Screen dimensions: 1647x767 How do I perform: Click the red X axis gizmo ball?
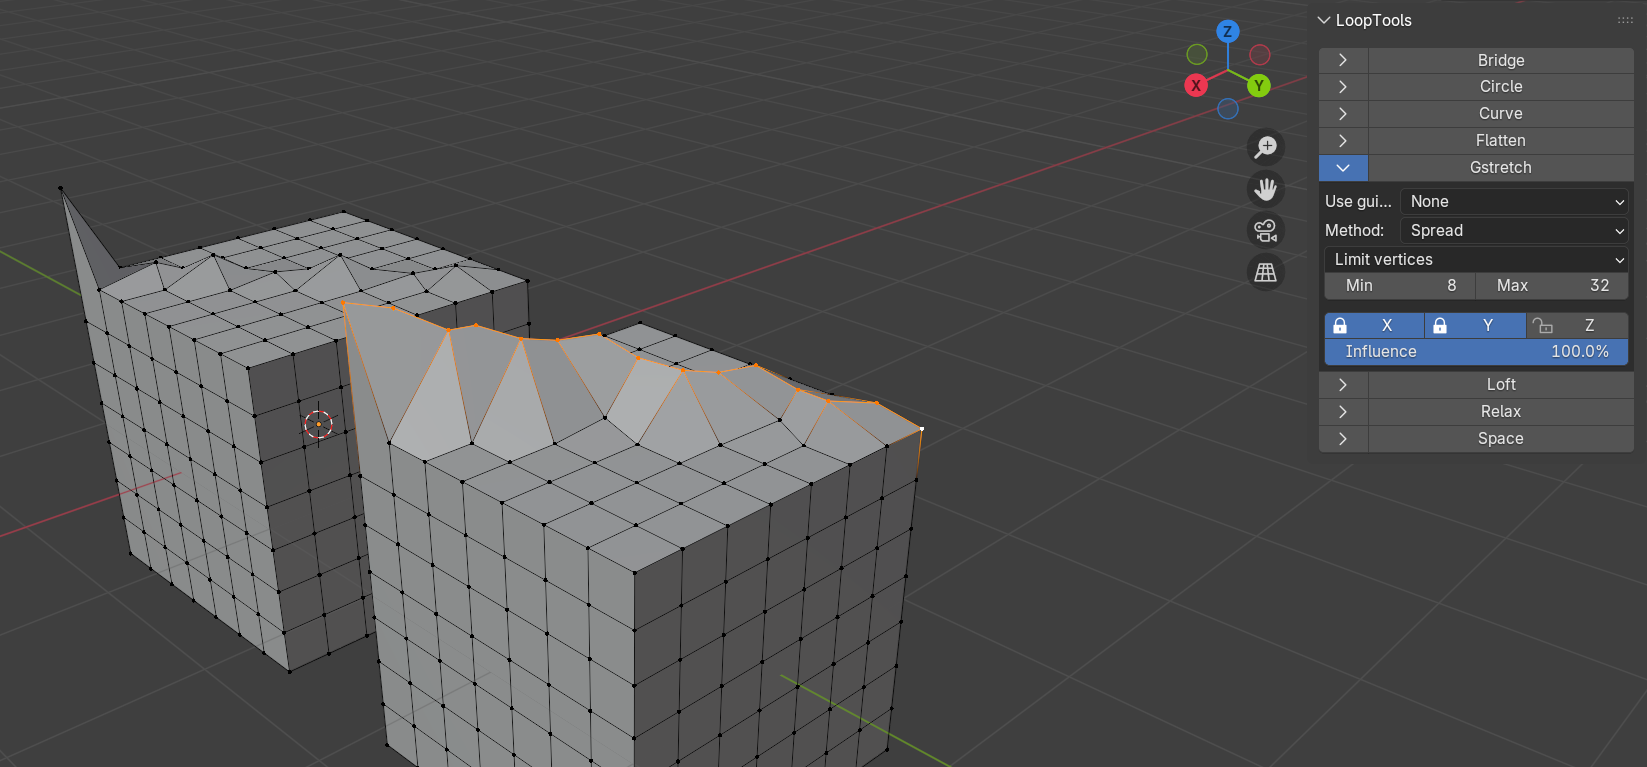1196,85
